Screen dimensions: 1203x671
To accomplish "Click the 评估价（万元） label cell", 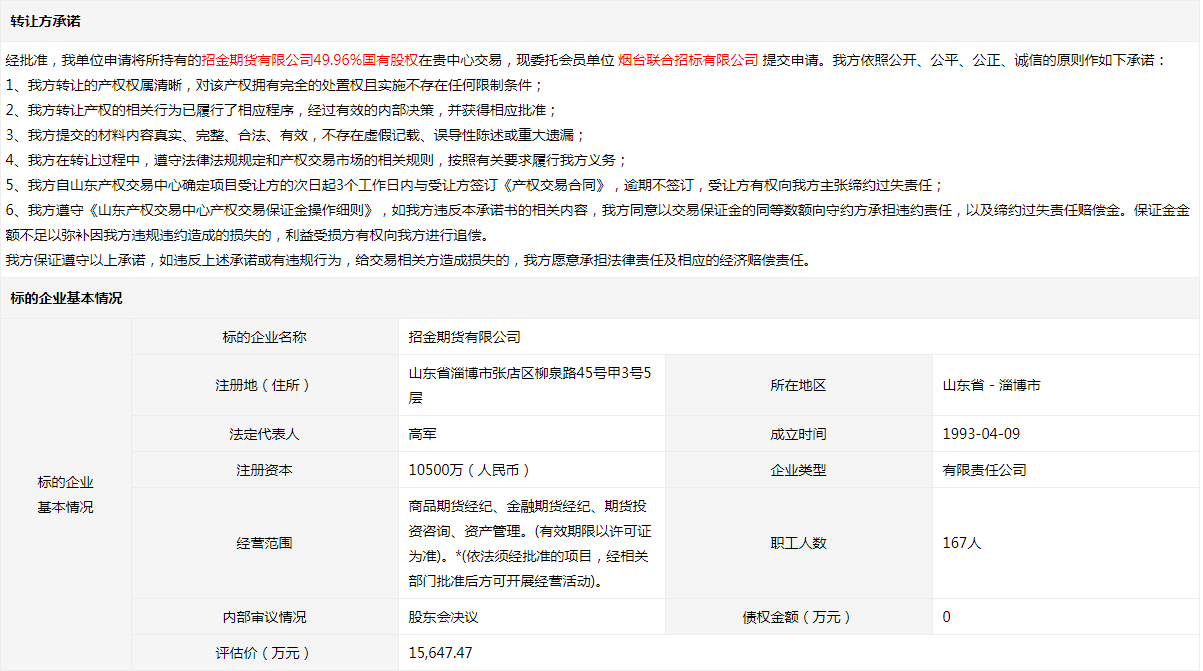I will (x=265, y=653).
